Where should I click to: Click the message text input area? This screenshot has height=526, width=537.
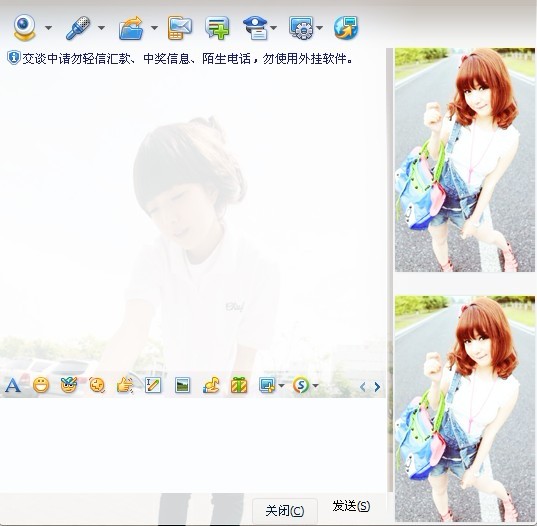coord(193,444)
